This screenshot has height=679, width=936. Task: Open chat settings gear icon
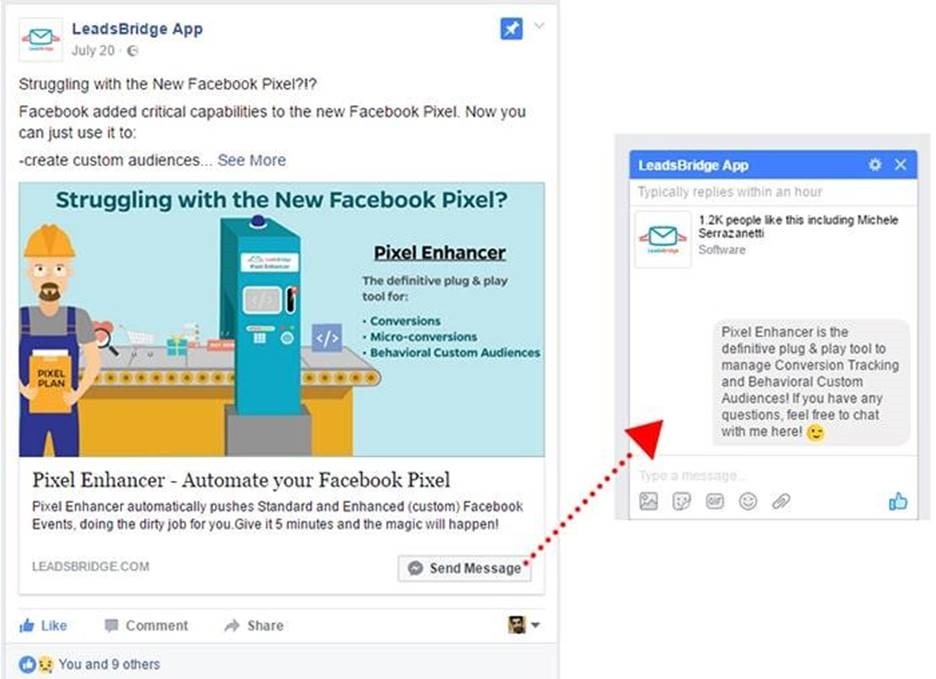[x=875, y=165]
